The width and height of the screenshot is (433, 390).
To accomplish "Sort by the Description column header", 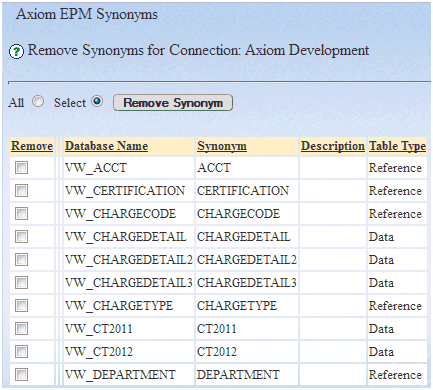I will 333,146.
